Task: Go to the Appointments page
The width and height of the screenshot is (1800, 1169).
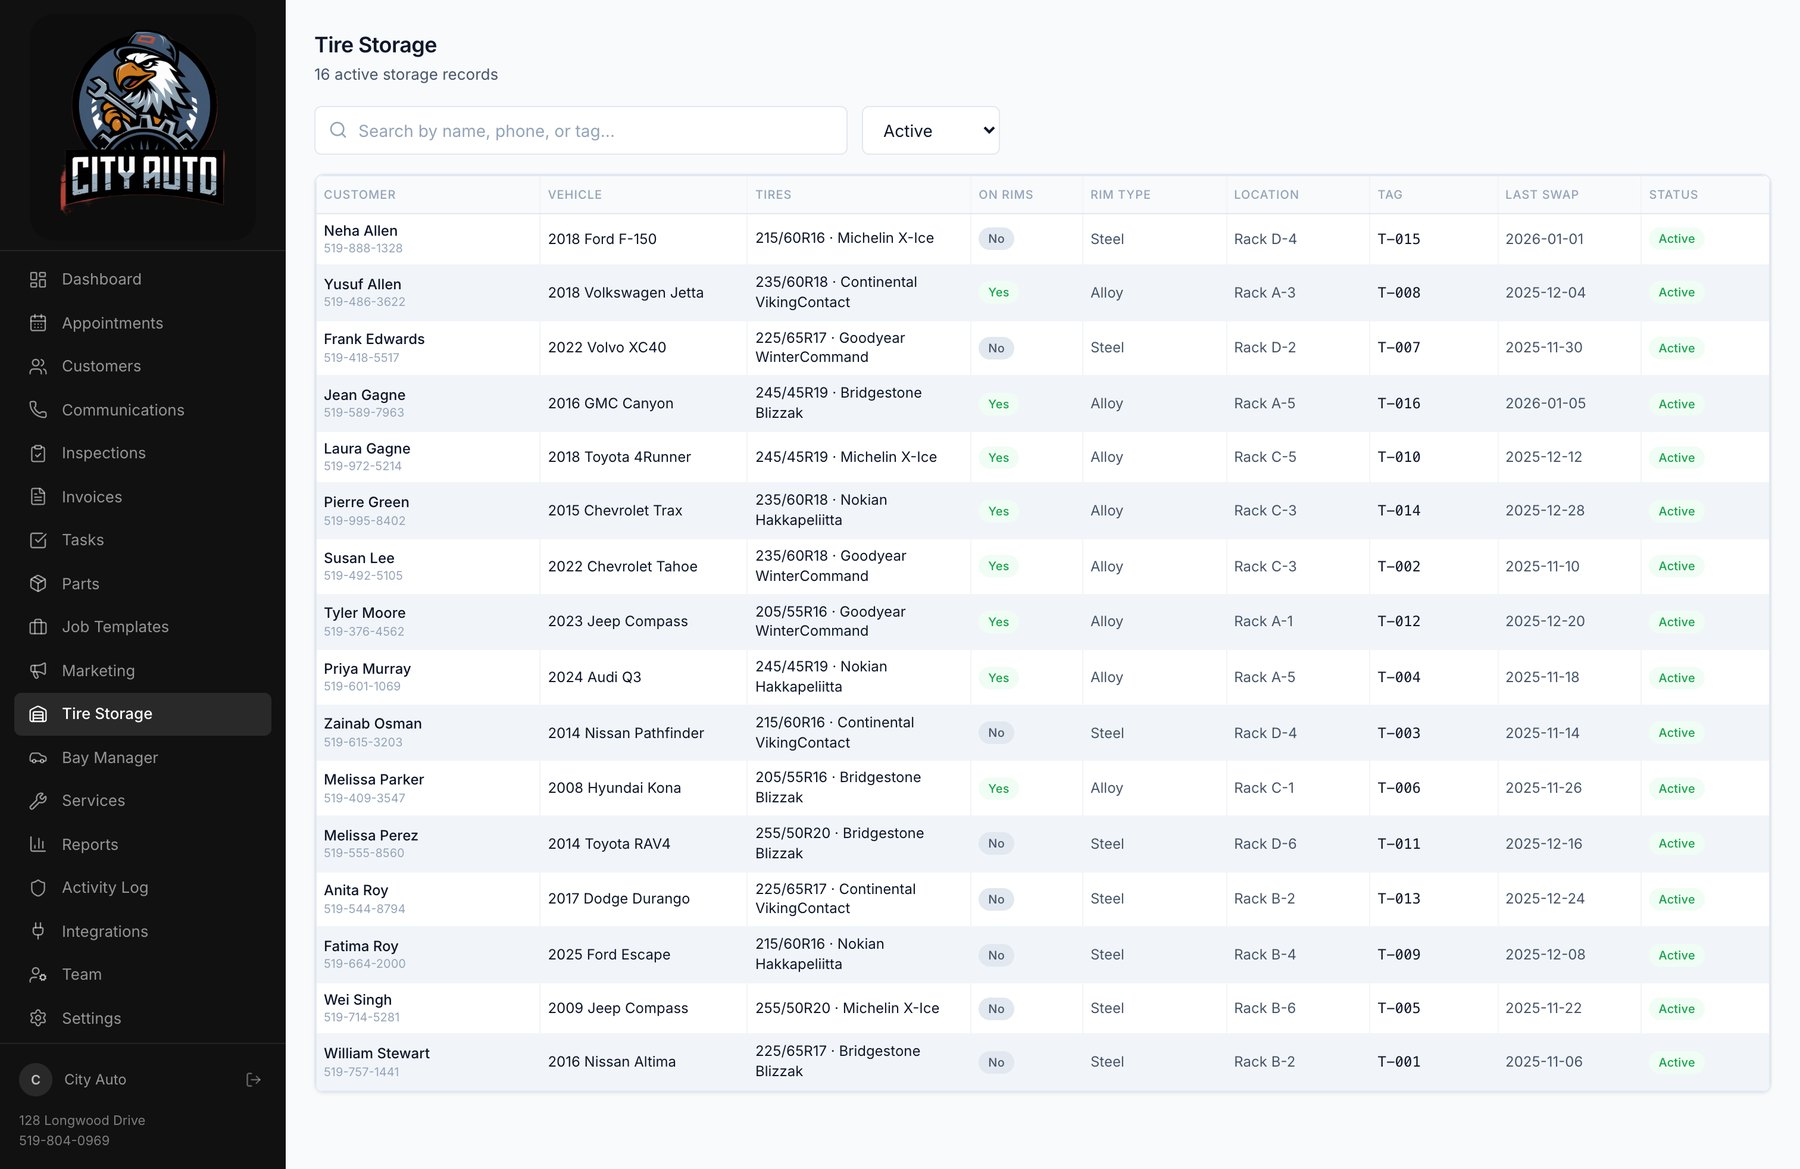Action: 143,323
